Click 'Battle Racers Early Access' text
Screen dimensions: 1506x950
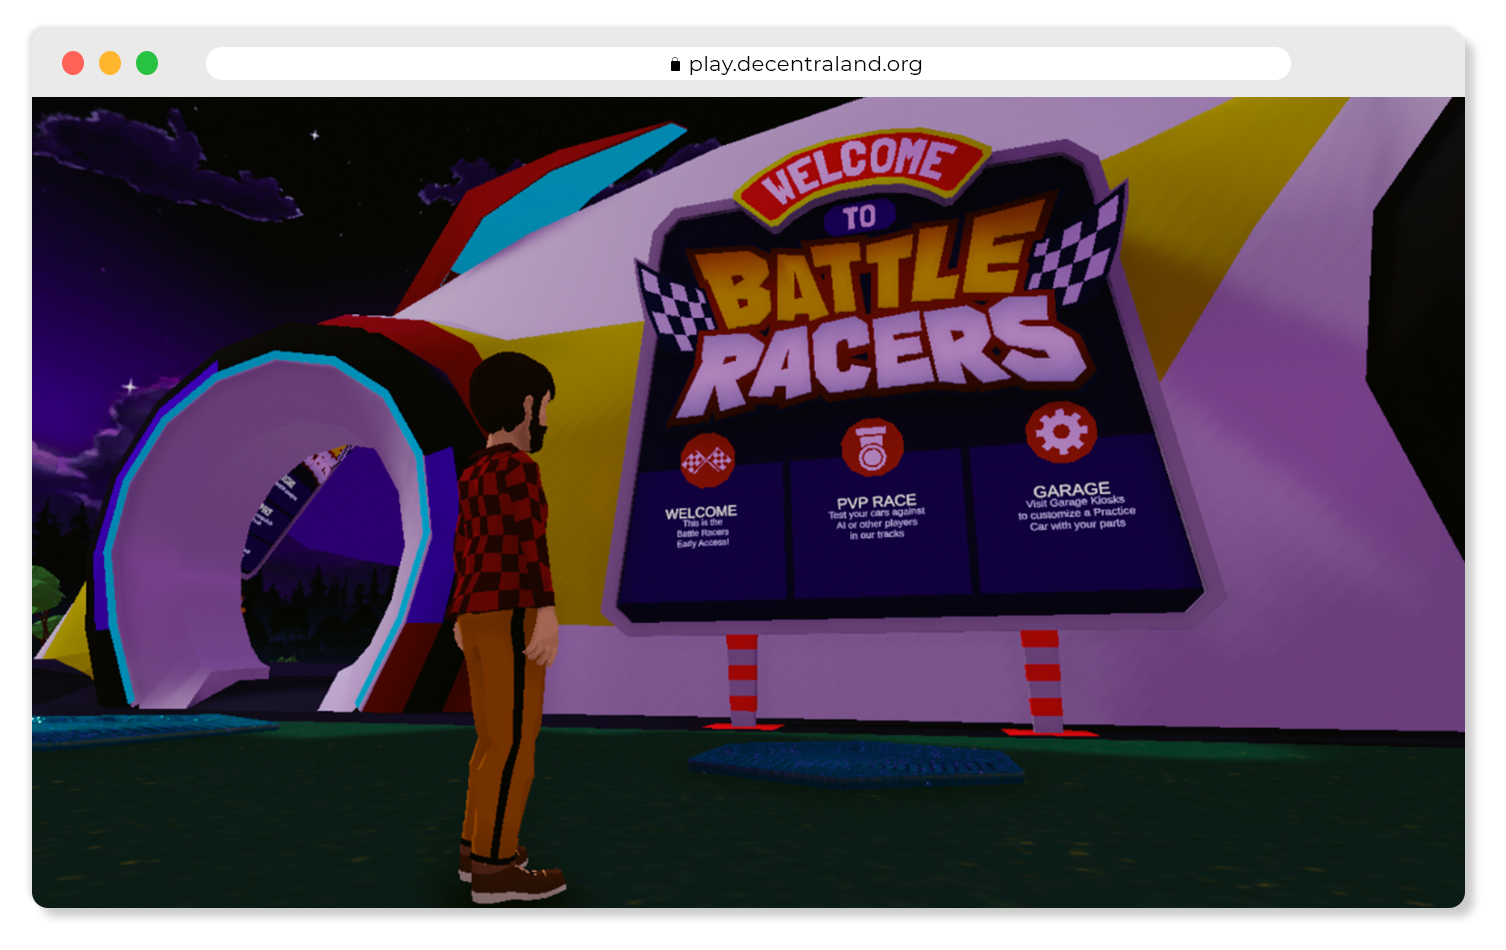[x=703, y=538]
